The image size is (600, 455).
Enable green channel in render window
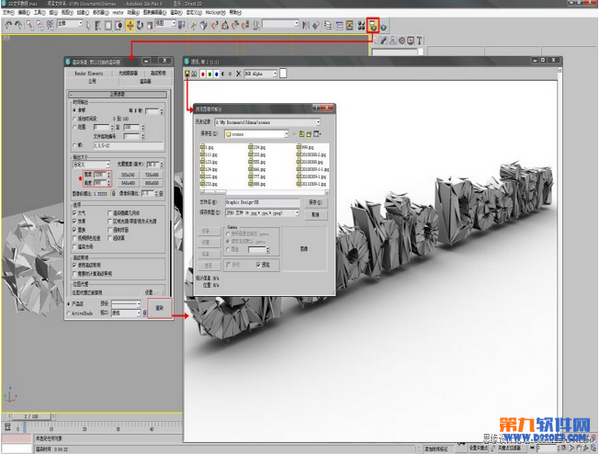210,73
